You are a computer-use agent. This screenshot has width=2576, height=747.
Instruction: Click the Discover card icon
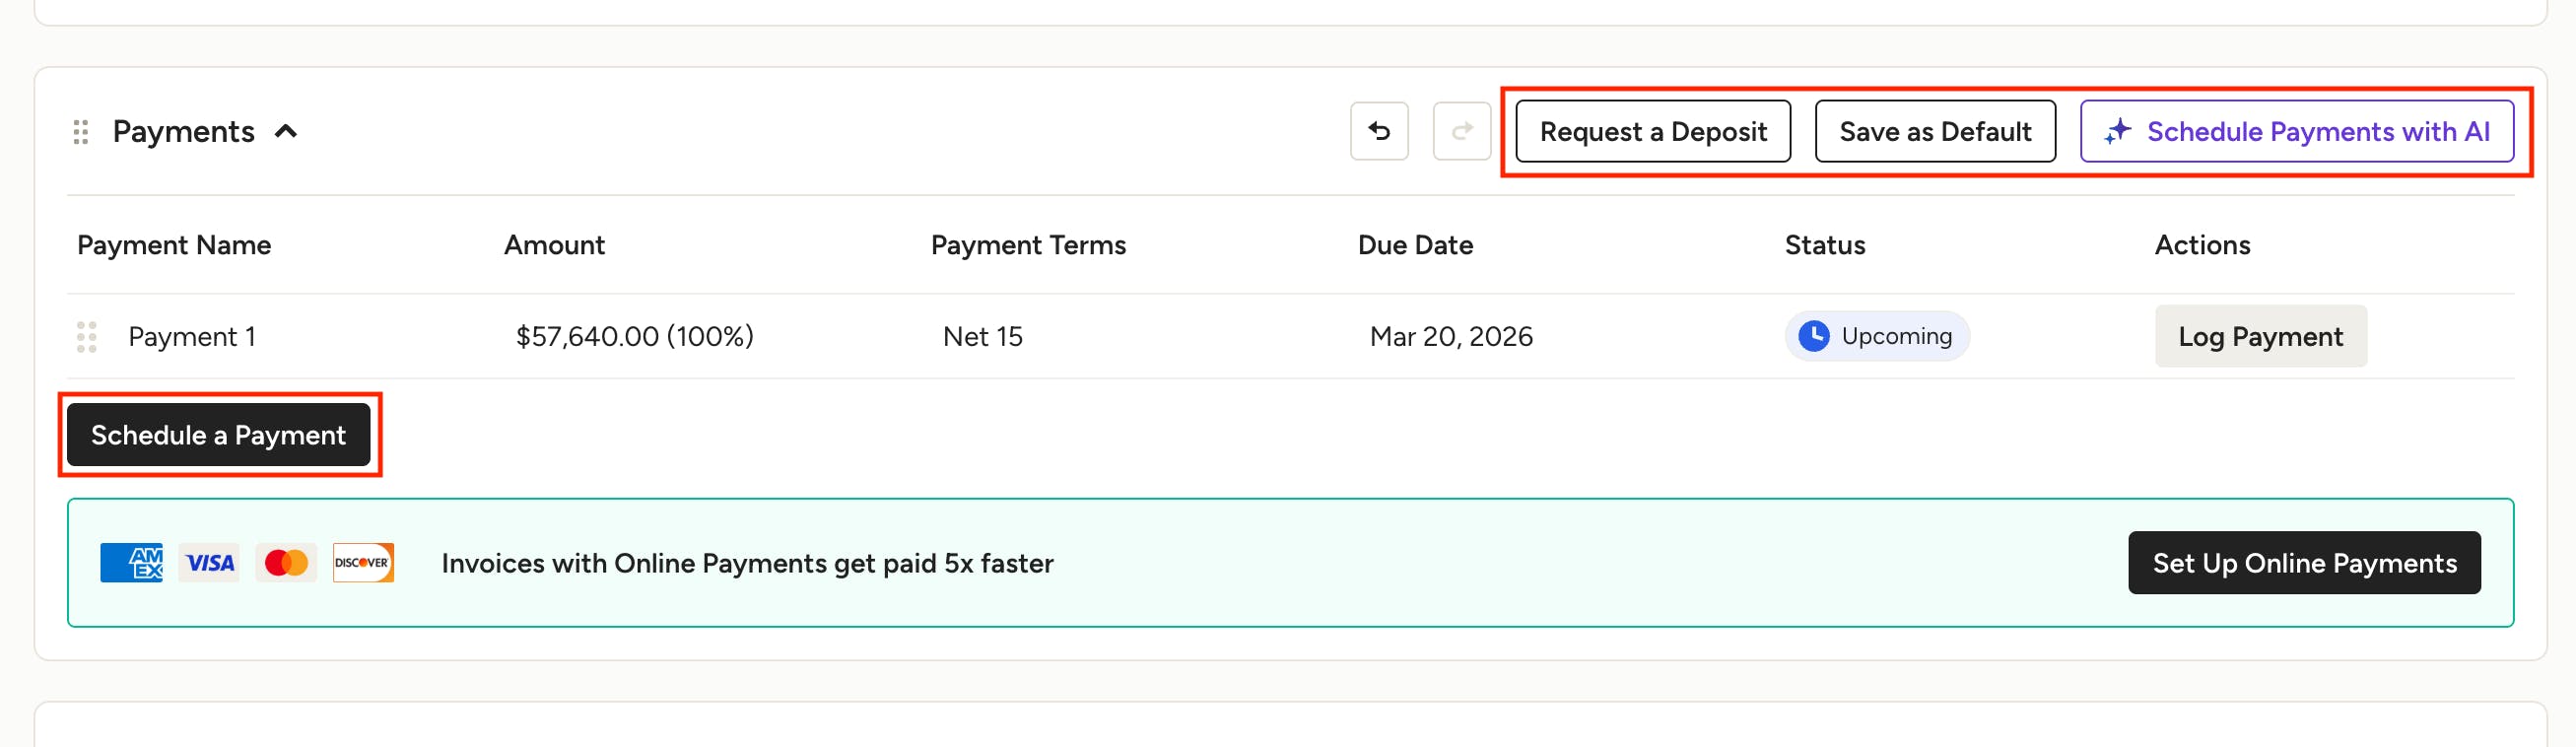click(363, 563)
